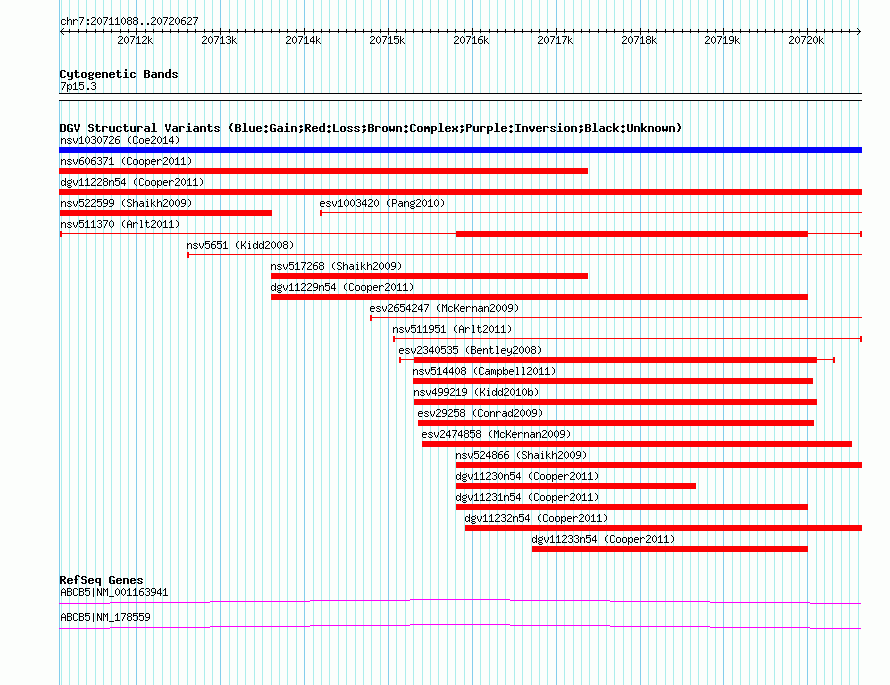Click the 20713k ruler position label
The width and height of the screenshot is (890, 685).
click(x=219, y=40)
